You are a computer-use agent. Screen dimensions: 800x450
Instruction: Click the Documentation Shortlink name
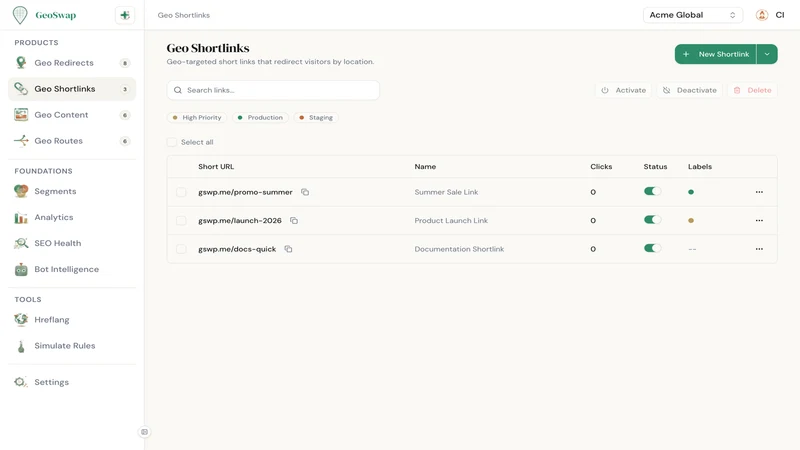459,249
